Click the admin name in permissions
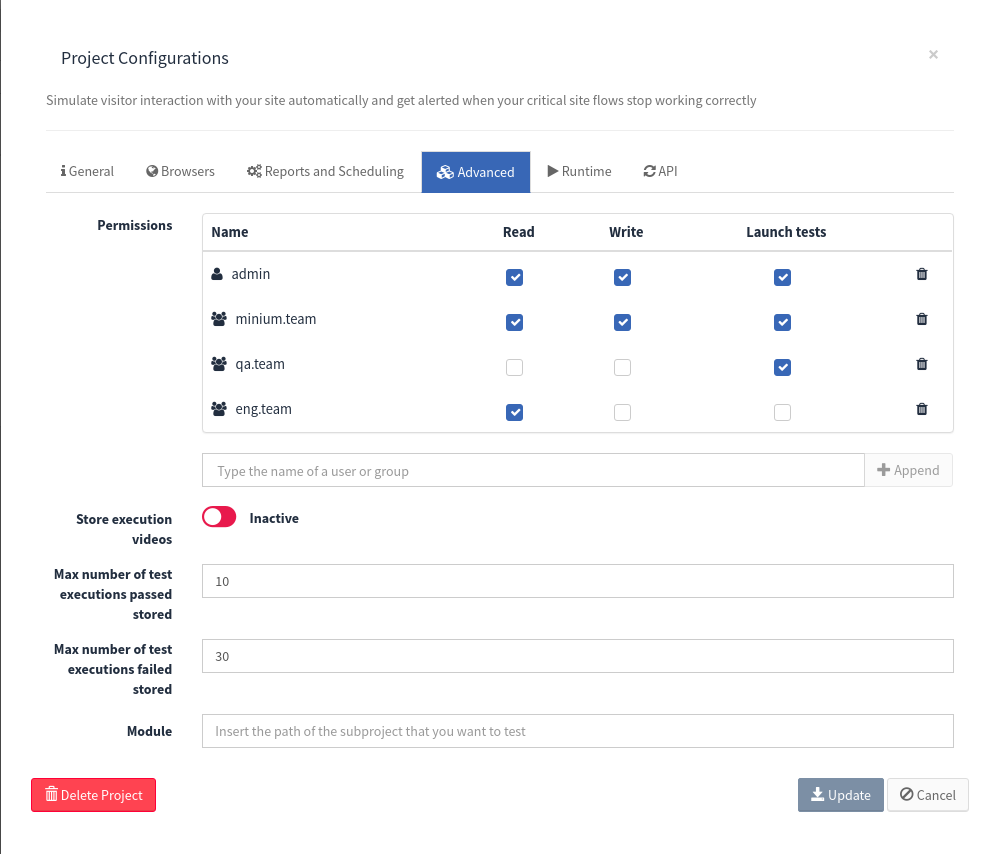Screen dimensions: 998x854 [x=251, y=274]
